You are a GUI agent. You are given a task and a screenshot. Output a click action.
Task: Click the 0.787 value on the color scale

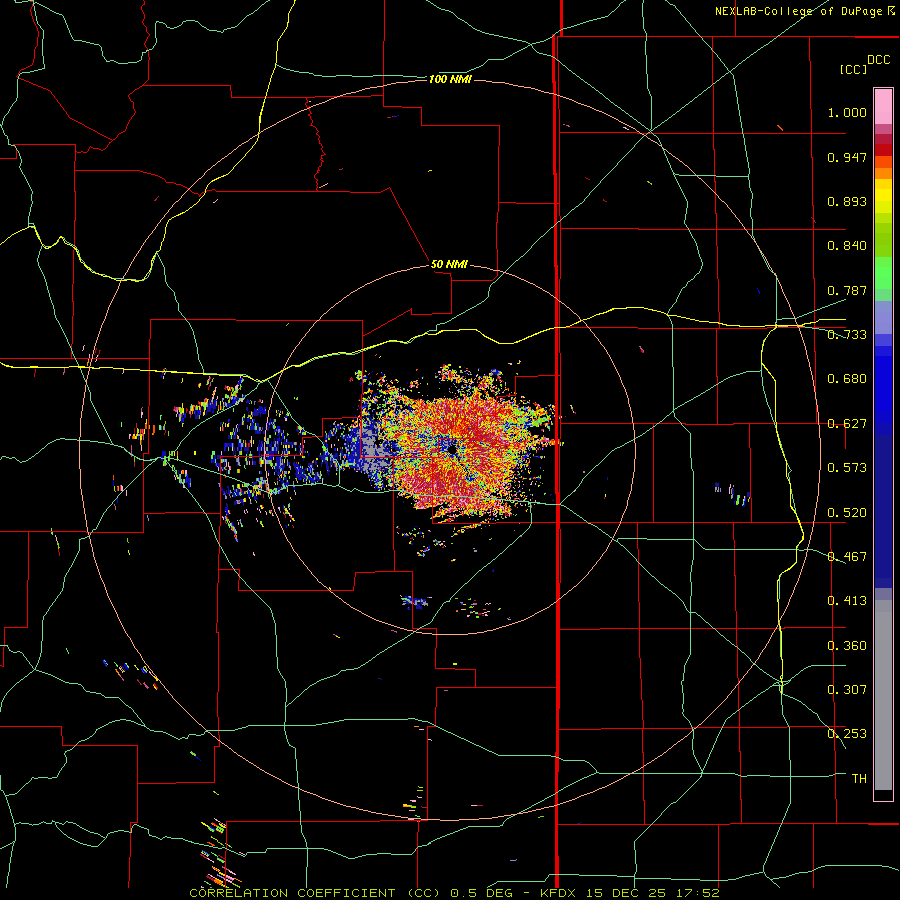point(847,290)
